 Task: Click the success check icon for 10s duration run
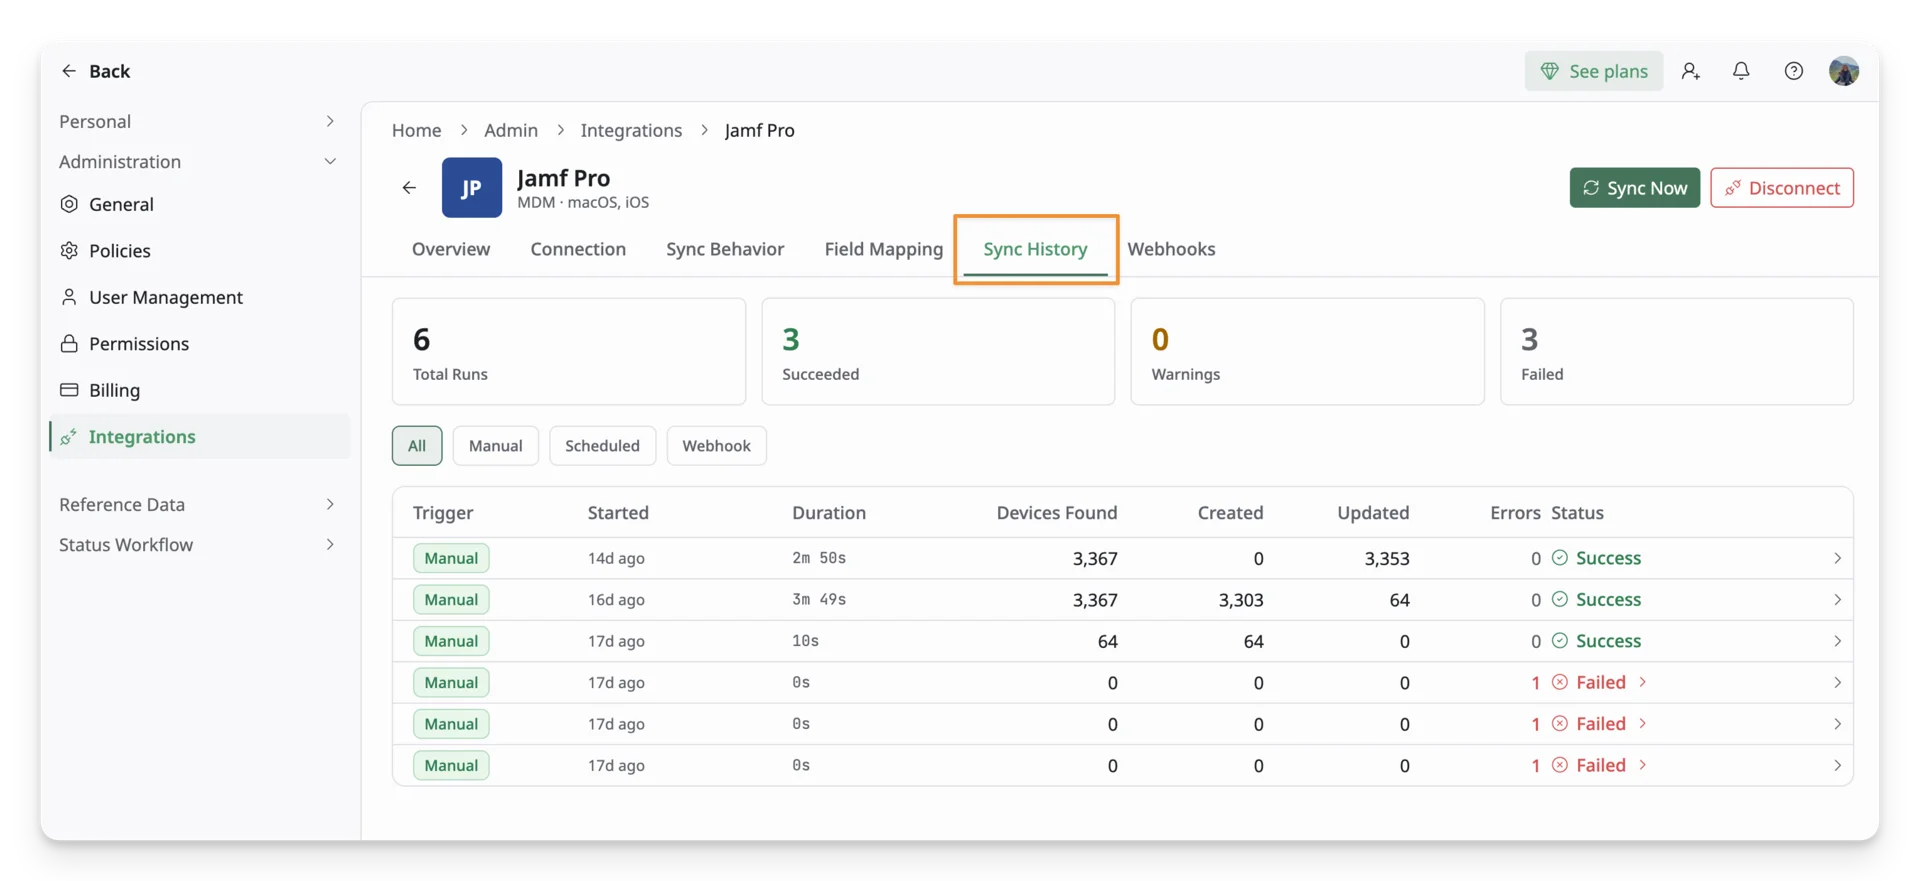coord(1560,641)
